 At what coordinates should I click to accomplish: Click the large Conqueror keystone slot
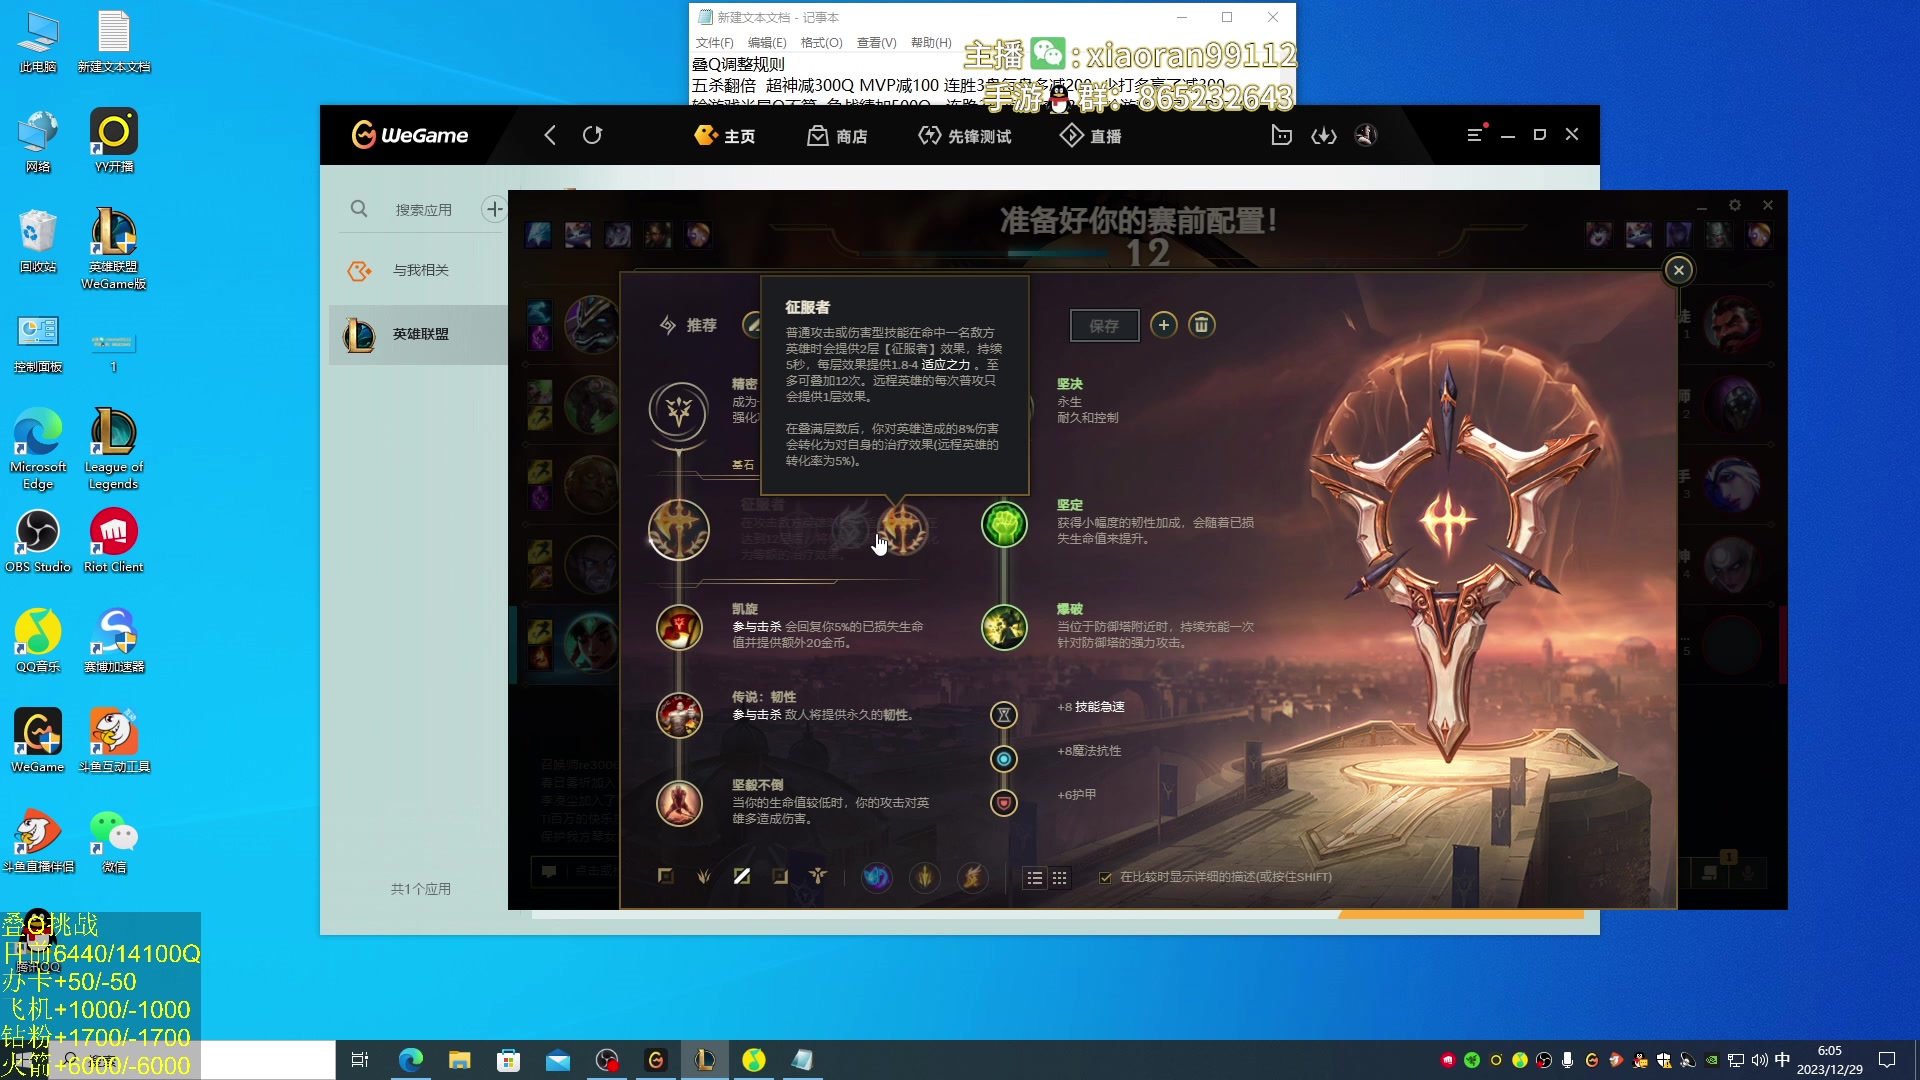click(x=679, y=530)
